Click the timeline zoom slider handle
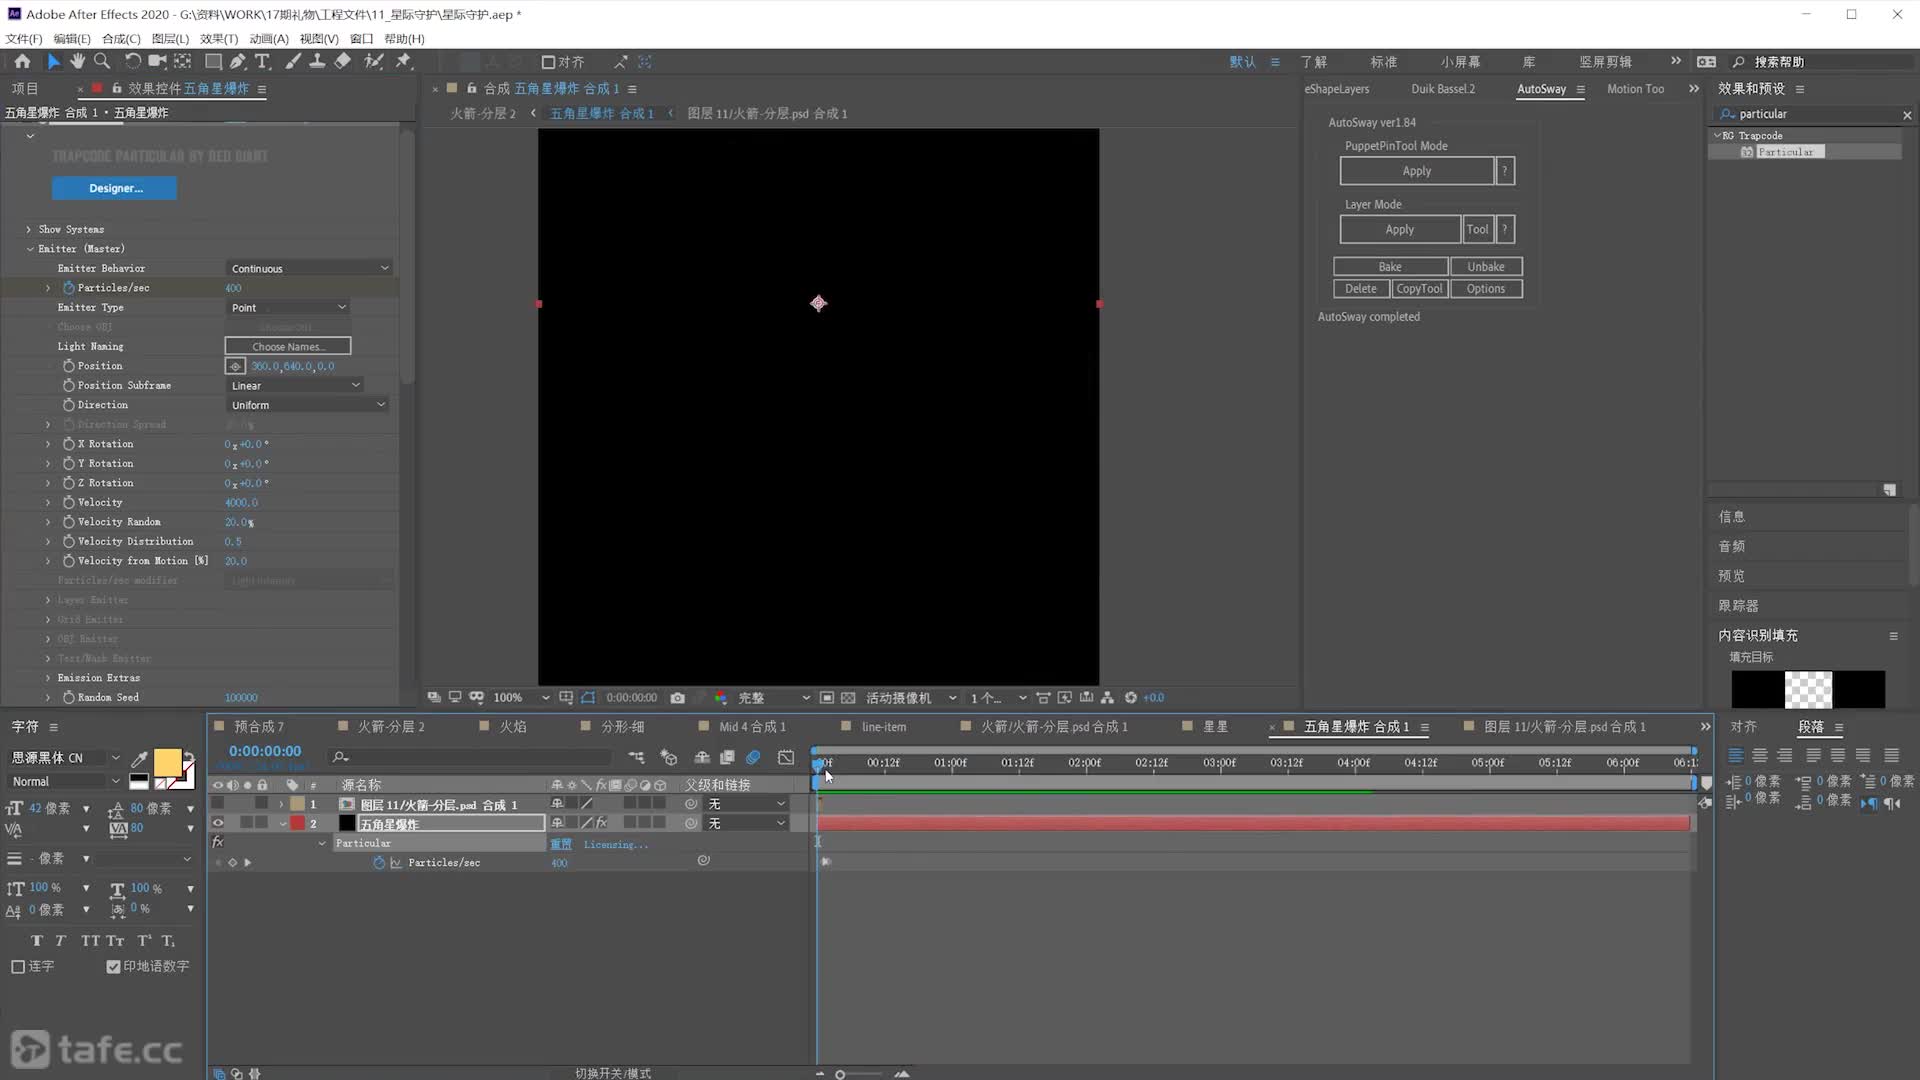 [840, 1074]
